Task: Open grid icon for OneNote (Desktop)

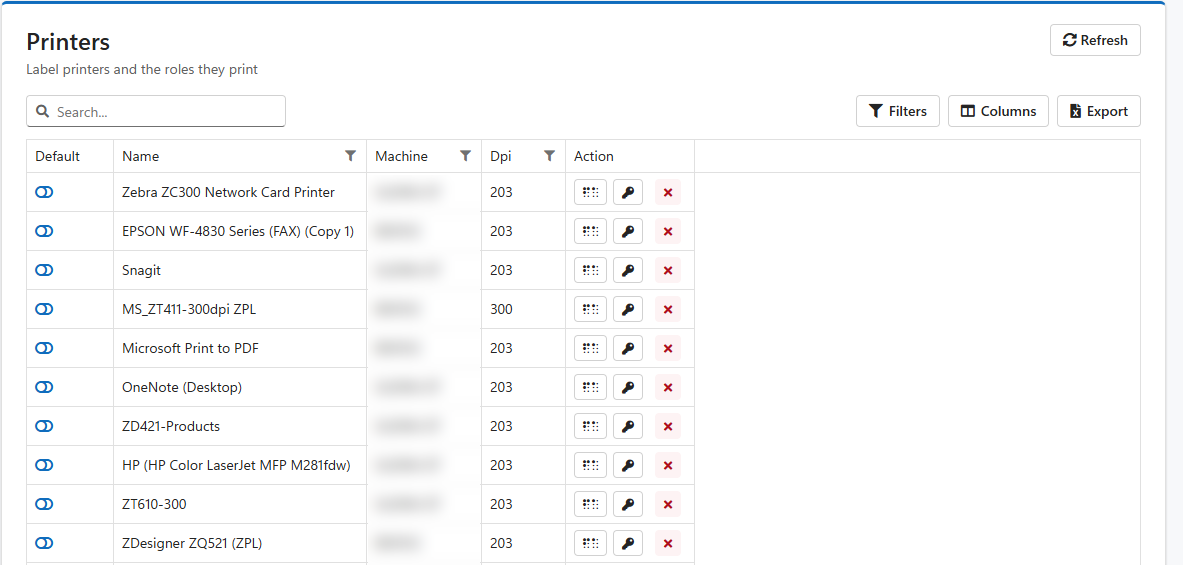Action: [x=590, y=388]
